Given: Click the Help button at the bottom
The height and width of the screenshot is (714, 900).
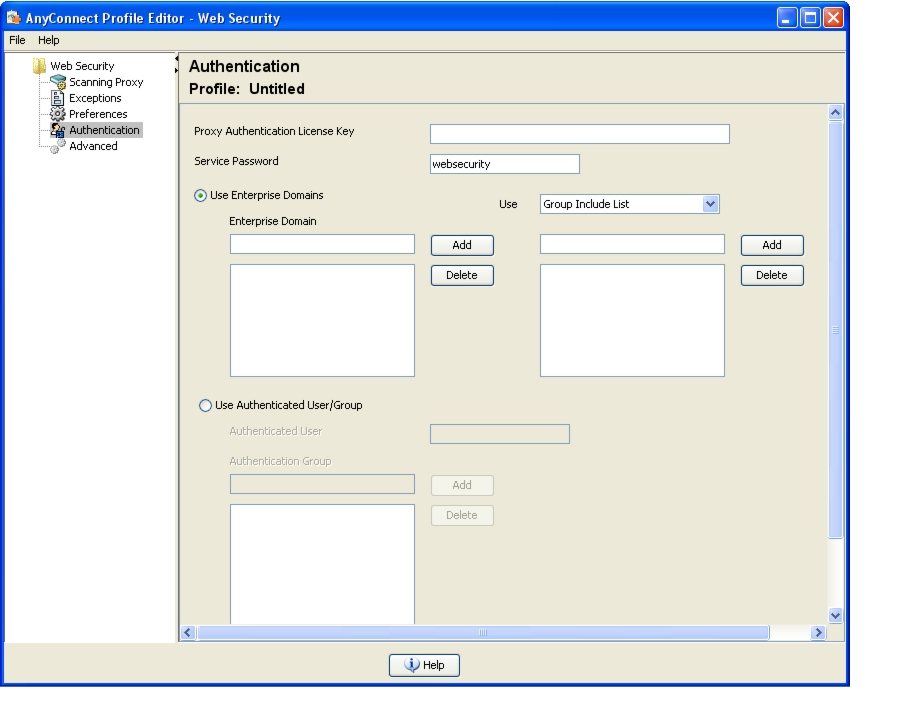Looking at the screenshot, I should point(424,665).
